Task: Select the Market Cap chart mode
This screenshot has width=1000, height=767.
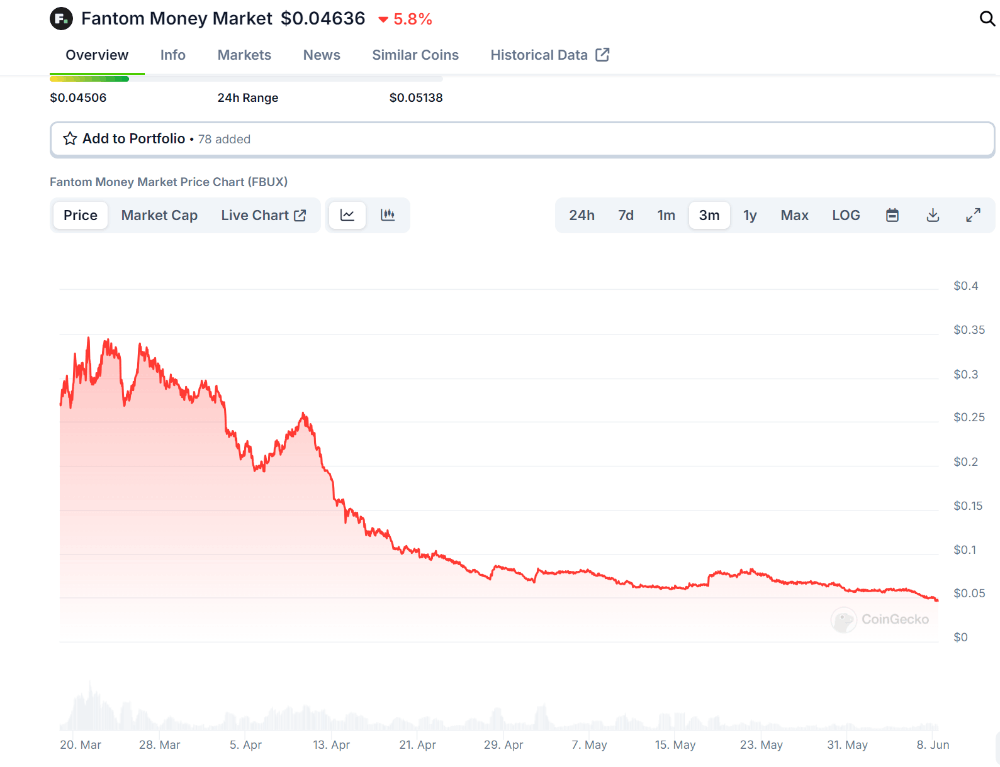Action: coord(159,215)
